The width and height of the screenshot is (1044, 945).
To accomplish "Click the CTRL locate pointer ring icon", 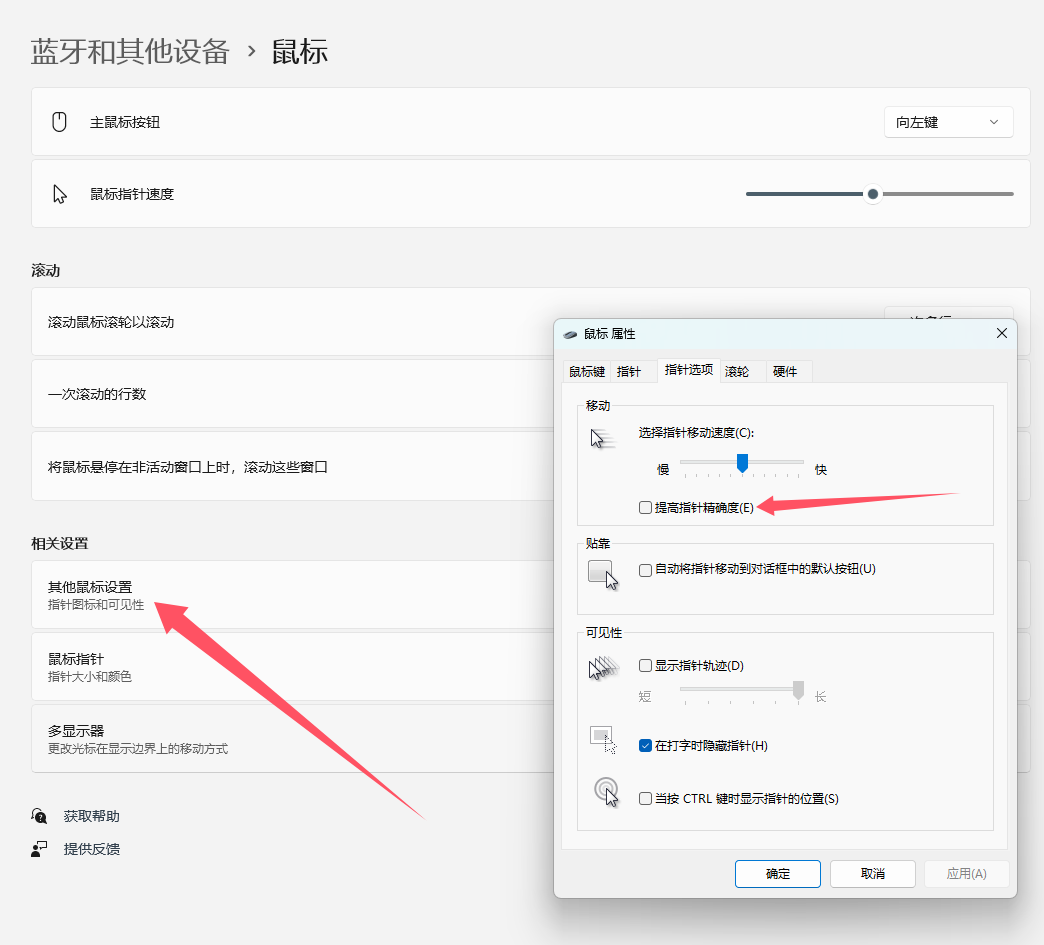I will [x=607, y=792].
